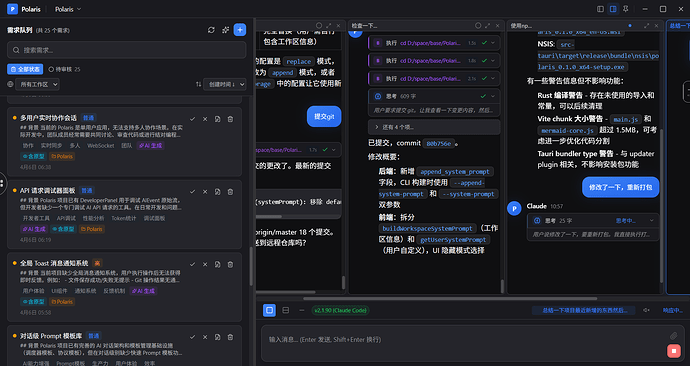Viewport: 690px width, 366px height.
Task: Click the Polaris app logo in title bar
Action: click(12, 9)
